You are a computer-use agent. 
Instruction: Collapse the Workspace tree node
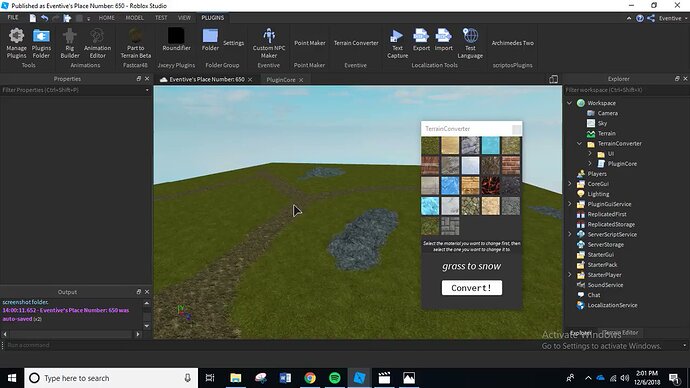(x=569, y=103)
